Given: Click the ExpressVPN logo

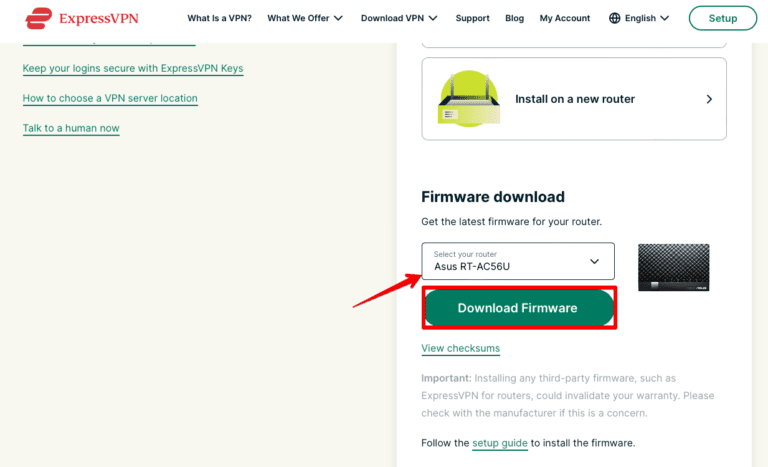Looking at the screenshot, I should (83, 18).
